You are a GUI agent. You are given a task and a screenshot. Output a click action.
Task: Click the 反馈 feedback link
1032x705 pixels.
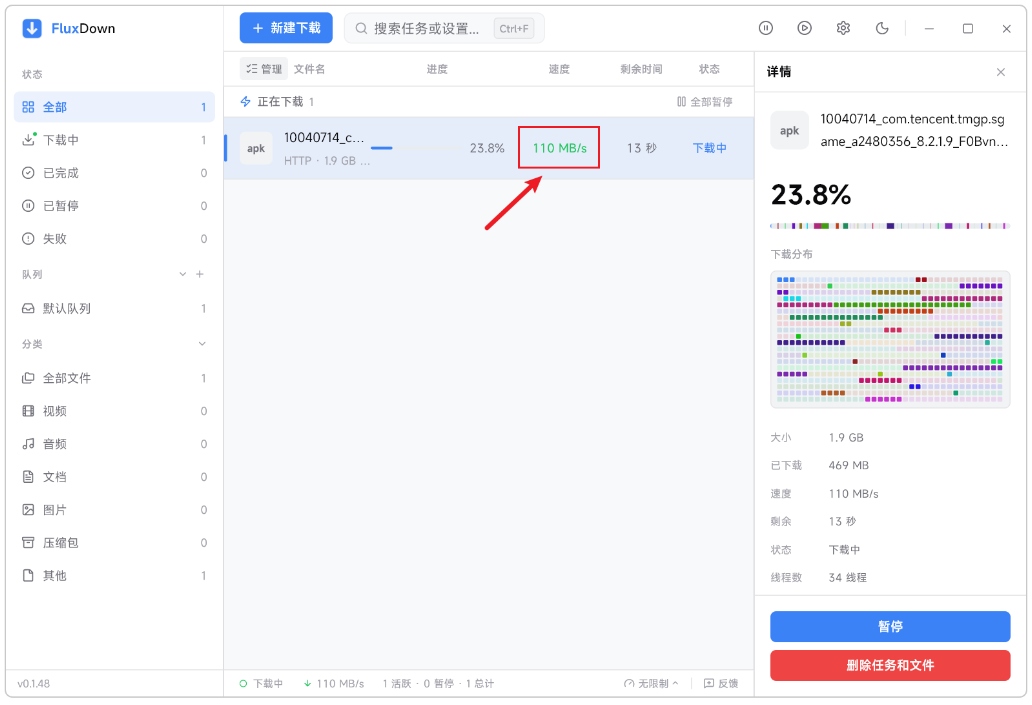[721, 683]
